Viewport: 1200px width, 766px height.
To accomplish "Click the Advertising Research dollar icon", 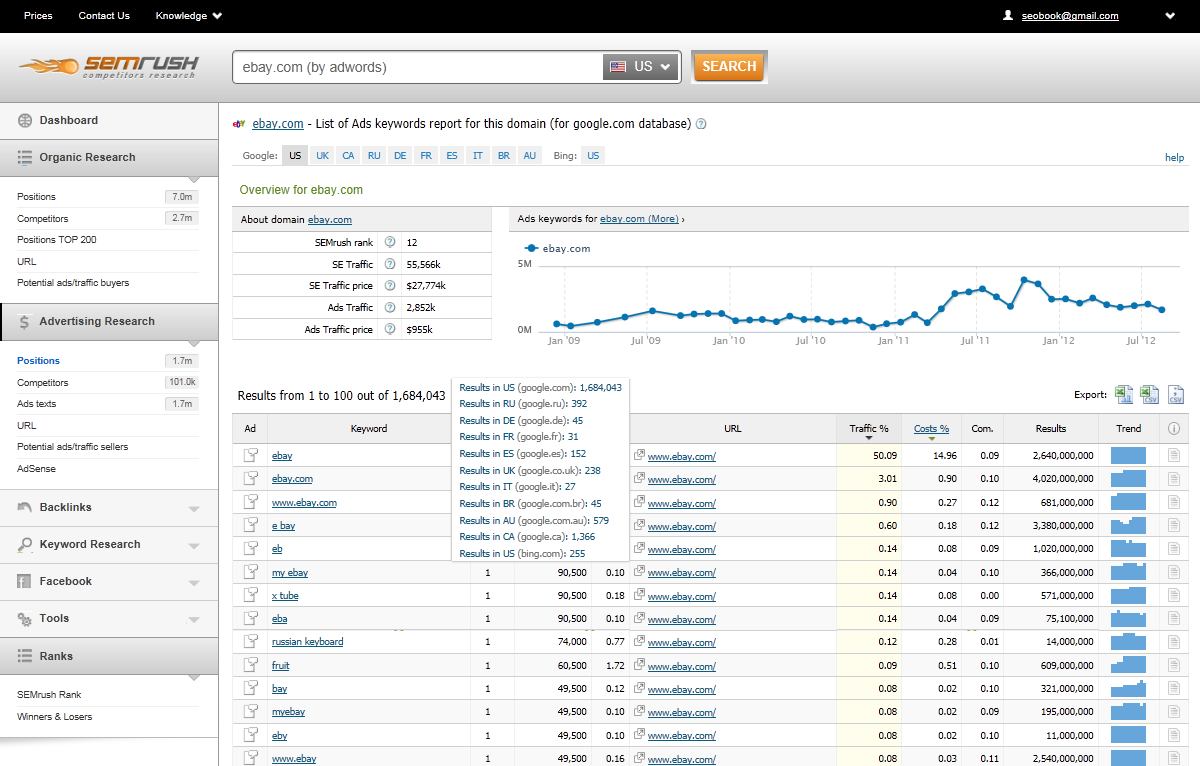I will point(25,321).
